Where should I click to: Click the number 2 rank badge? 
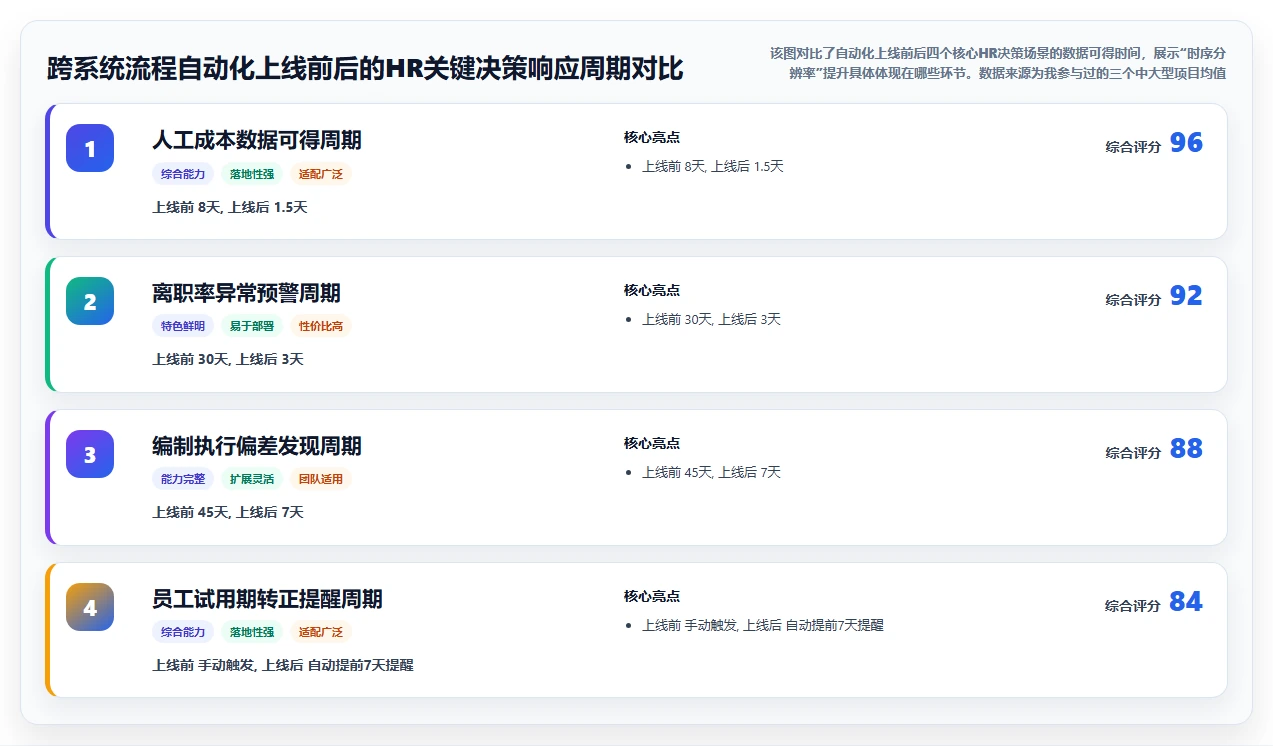pos(90,301)
